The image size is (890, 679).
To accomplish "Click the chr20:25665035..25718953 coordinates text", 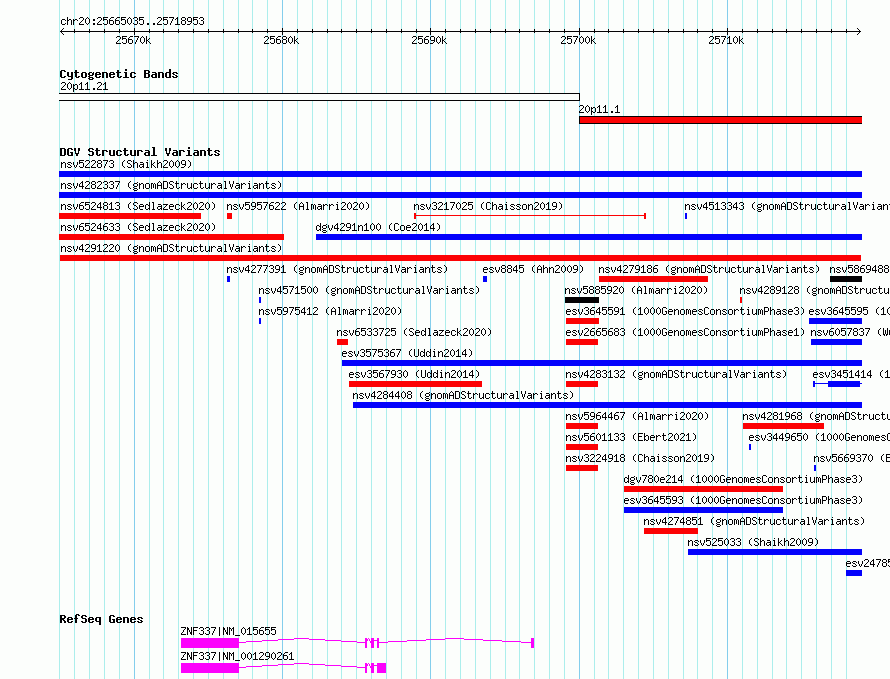I will pyautogui.click(x=132, y=21).
